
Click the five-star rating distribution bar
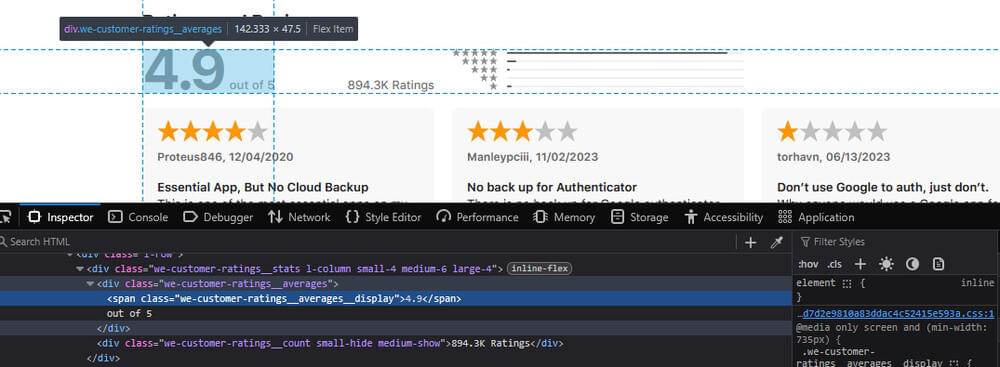click(x=625, y=53)
